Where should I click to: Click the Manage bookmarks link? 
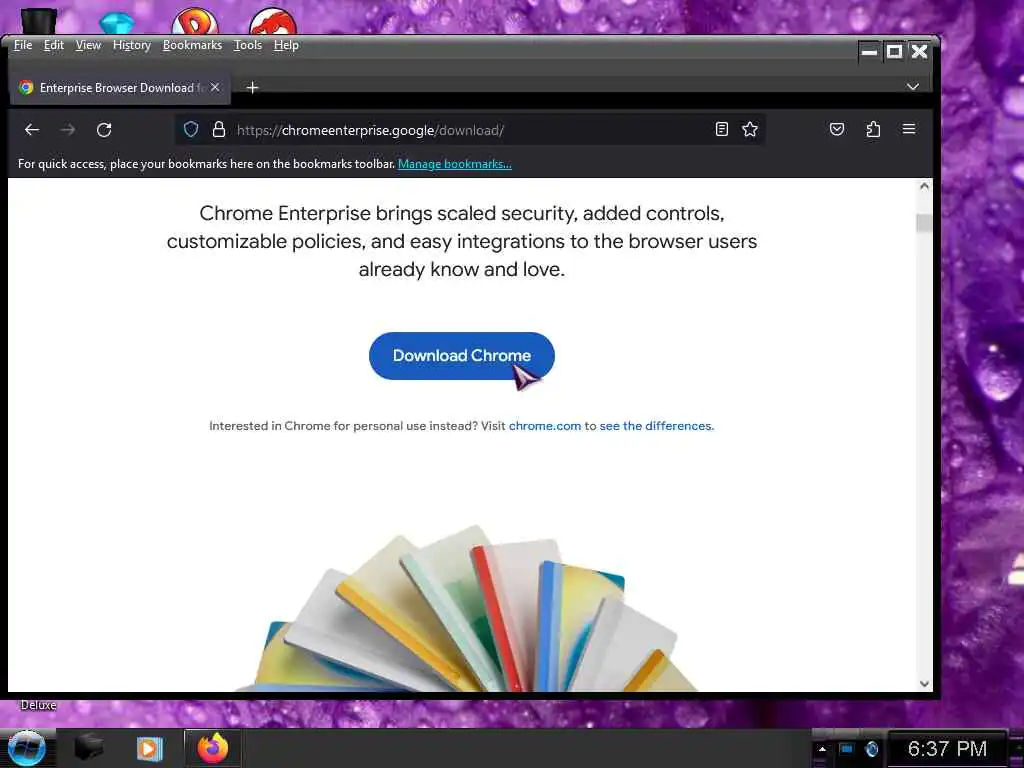[x=455, y=164]
